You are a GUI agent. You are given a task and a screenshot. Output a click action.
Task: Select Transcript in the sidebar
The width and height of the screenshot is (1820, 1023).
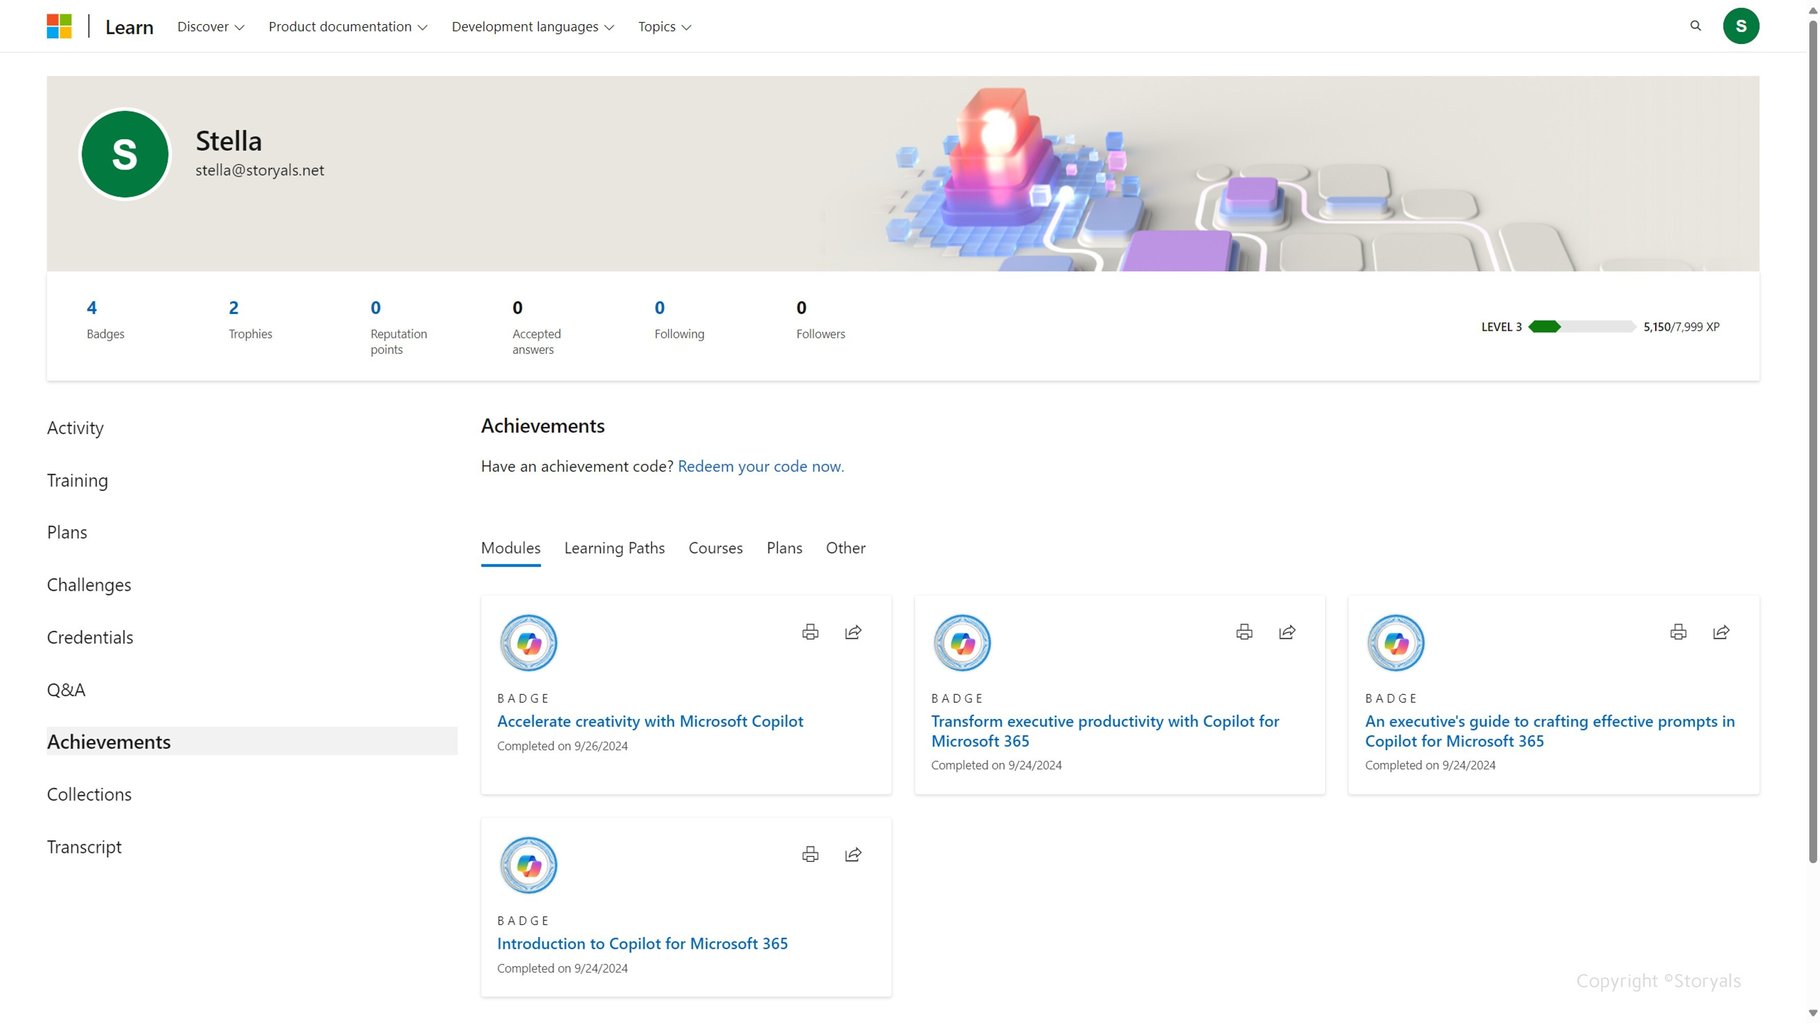point(84,846)
